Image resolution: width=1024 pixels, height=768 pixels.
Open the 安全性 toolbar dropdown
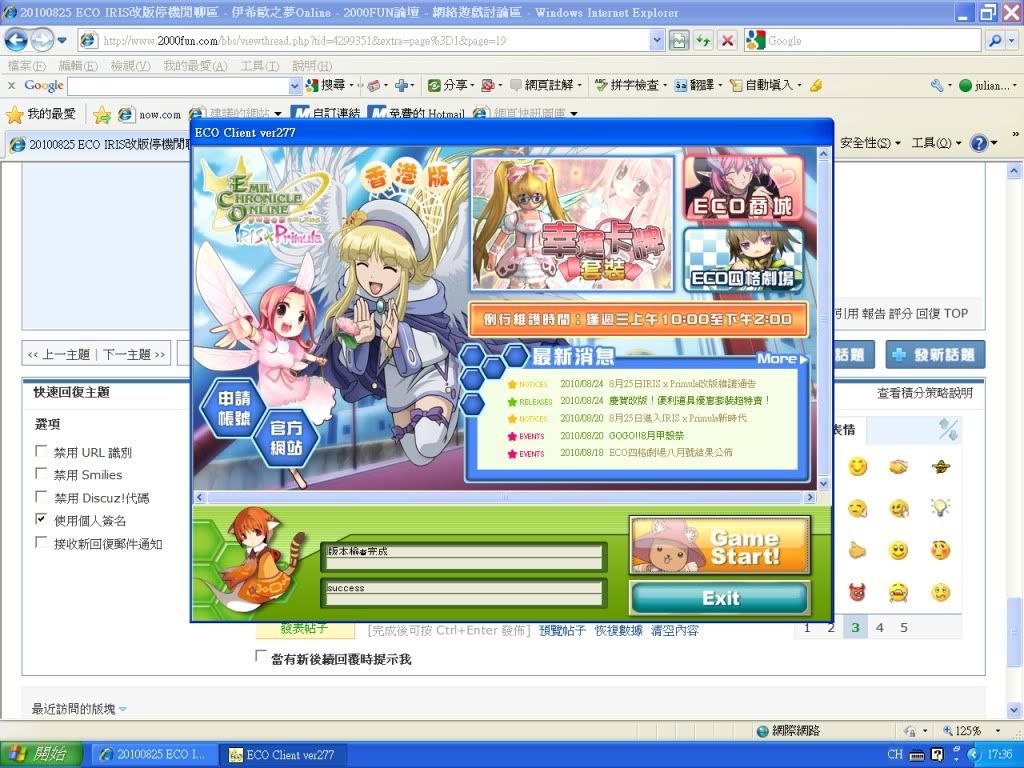click(x=871, y=143)
